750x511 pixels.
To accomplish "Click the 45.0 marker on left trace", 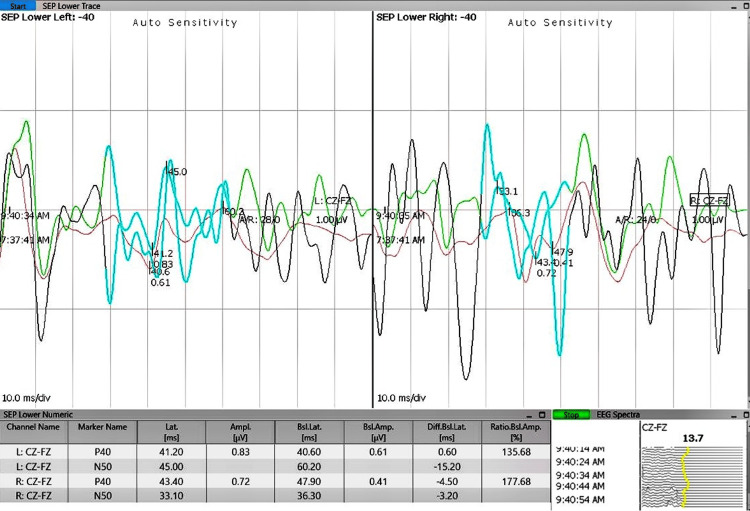I will (x=177, y=172).
